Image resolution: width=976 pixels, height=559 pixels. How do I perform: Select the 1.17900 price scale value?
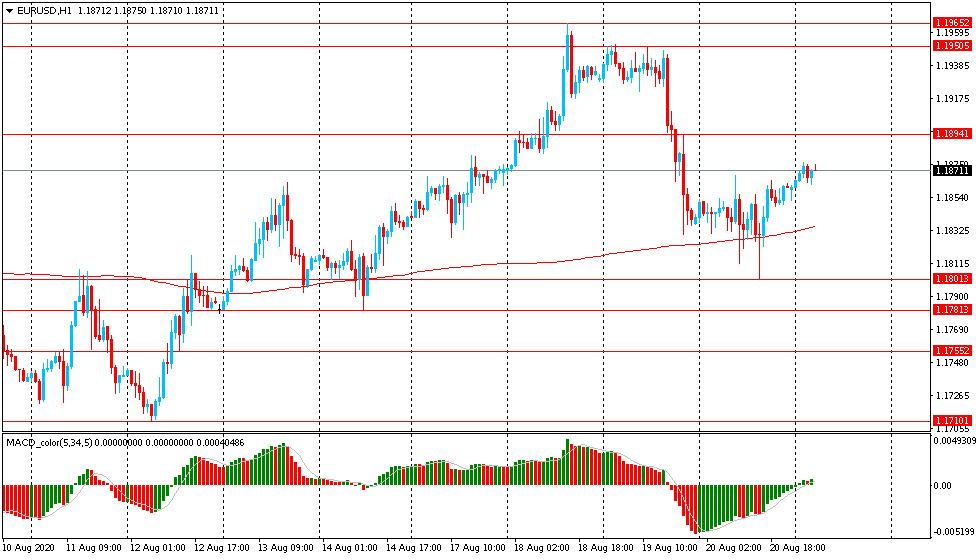click(x=953, y=297)
